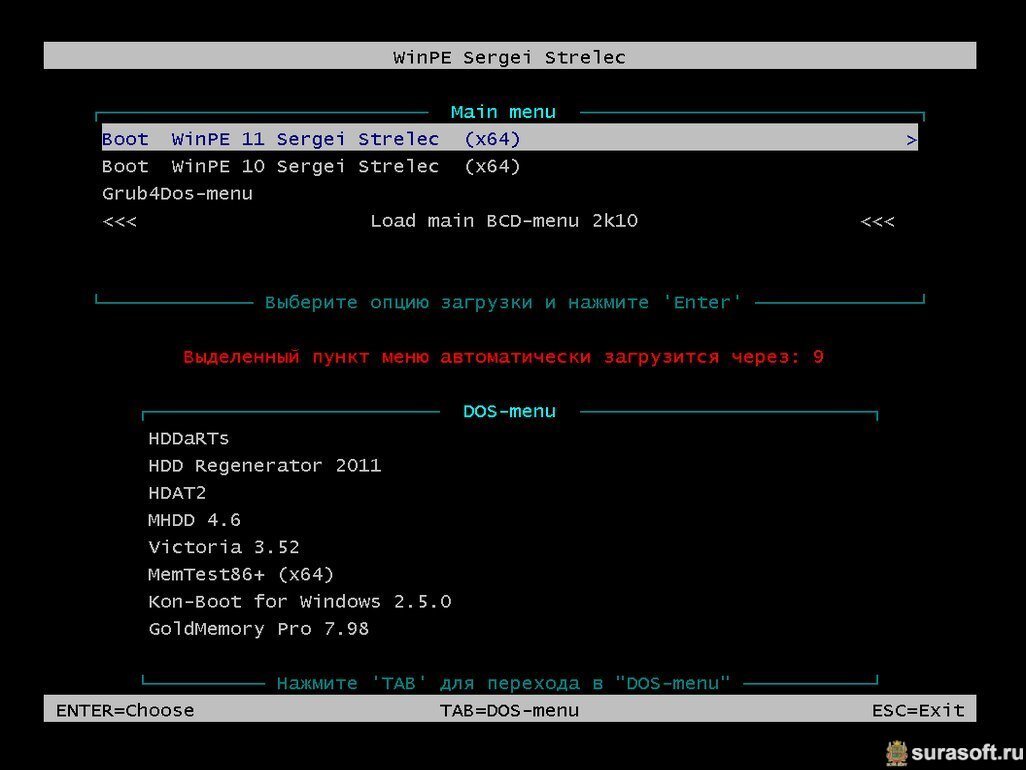Start the HDAT2 utility
1026x770 pixels.
tap(177, 493)
